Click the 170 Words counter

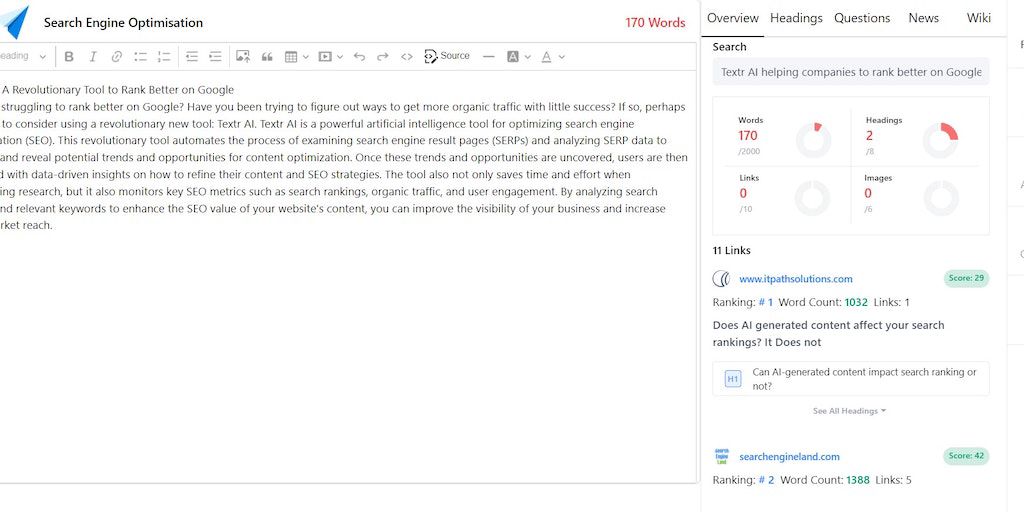[x=655, y=23]
